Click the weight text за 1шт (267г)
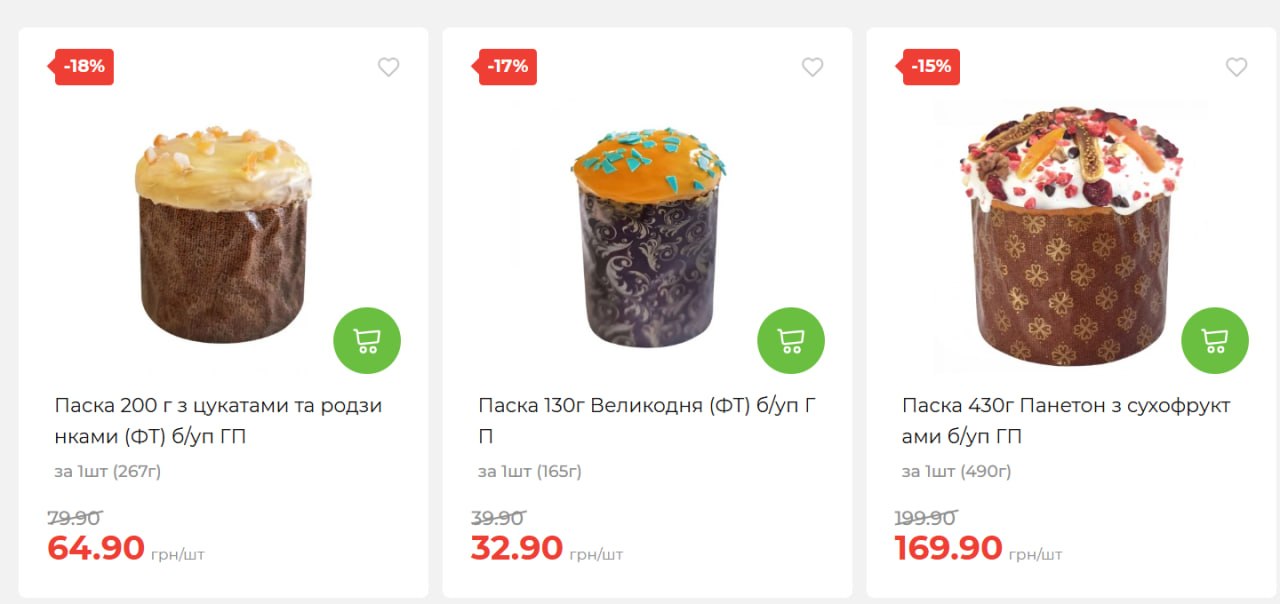1280x604 pixels. [x=107, y=471]
